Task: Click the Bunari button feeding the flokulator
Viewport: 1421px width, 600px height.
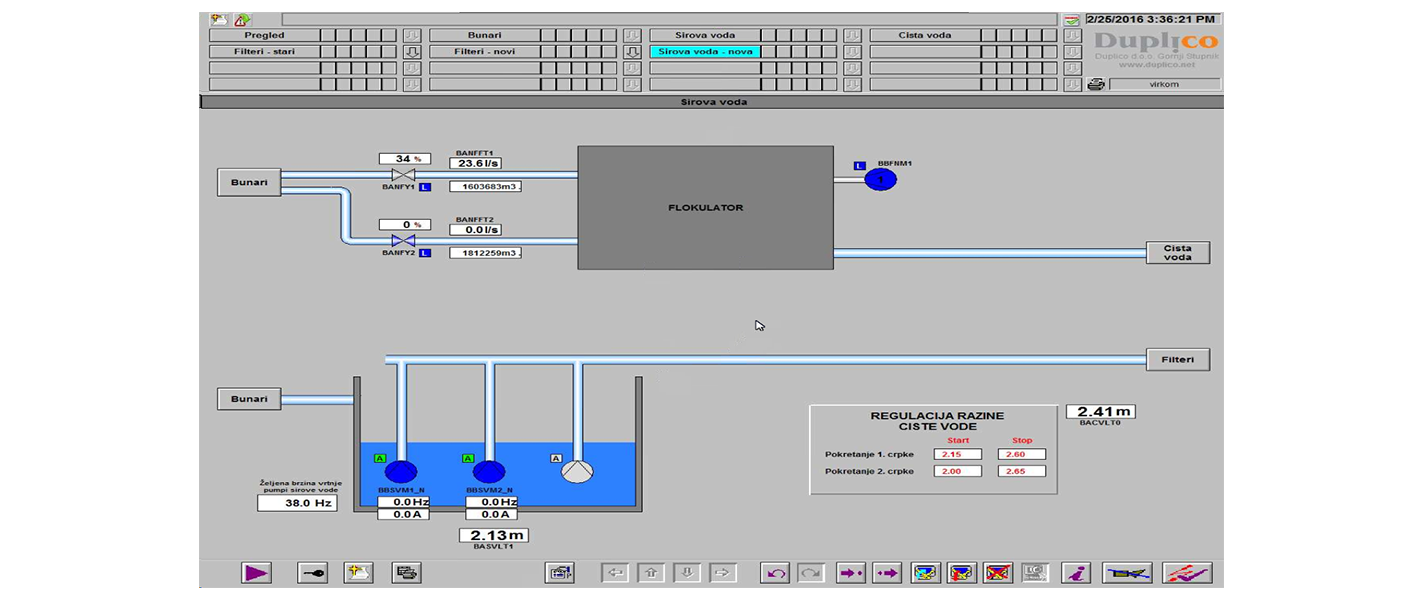Action: click(x=249, y=182)
